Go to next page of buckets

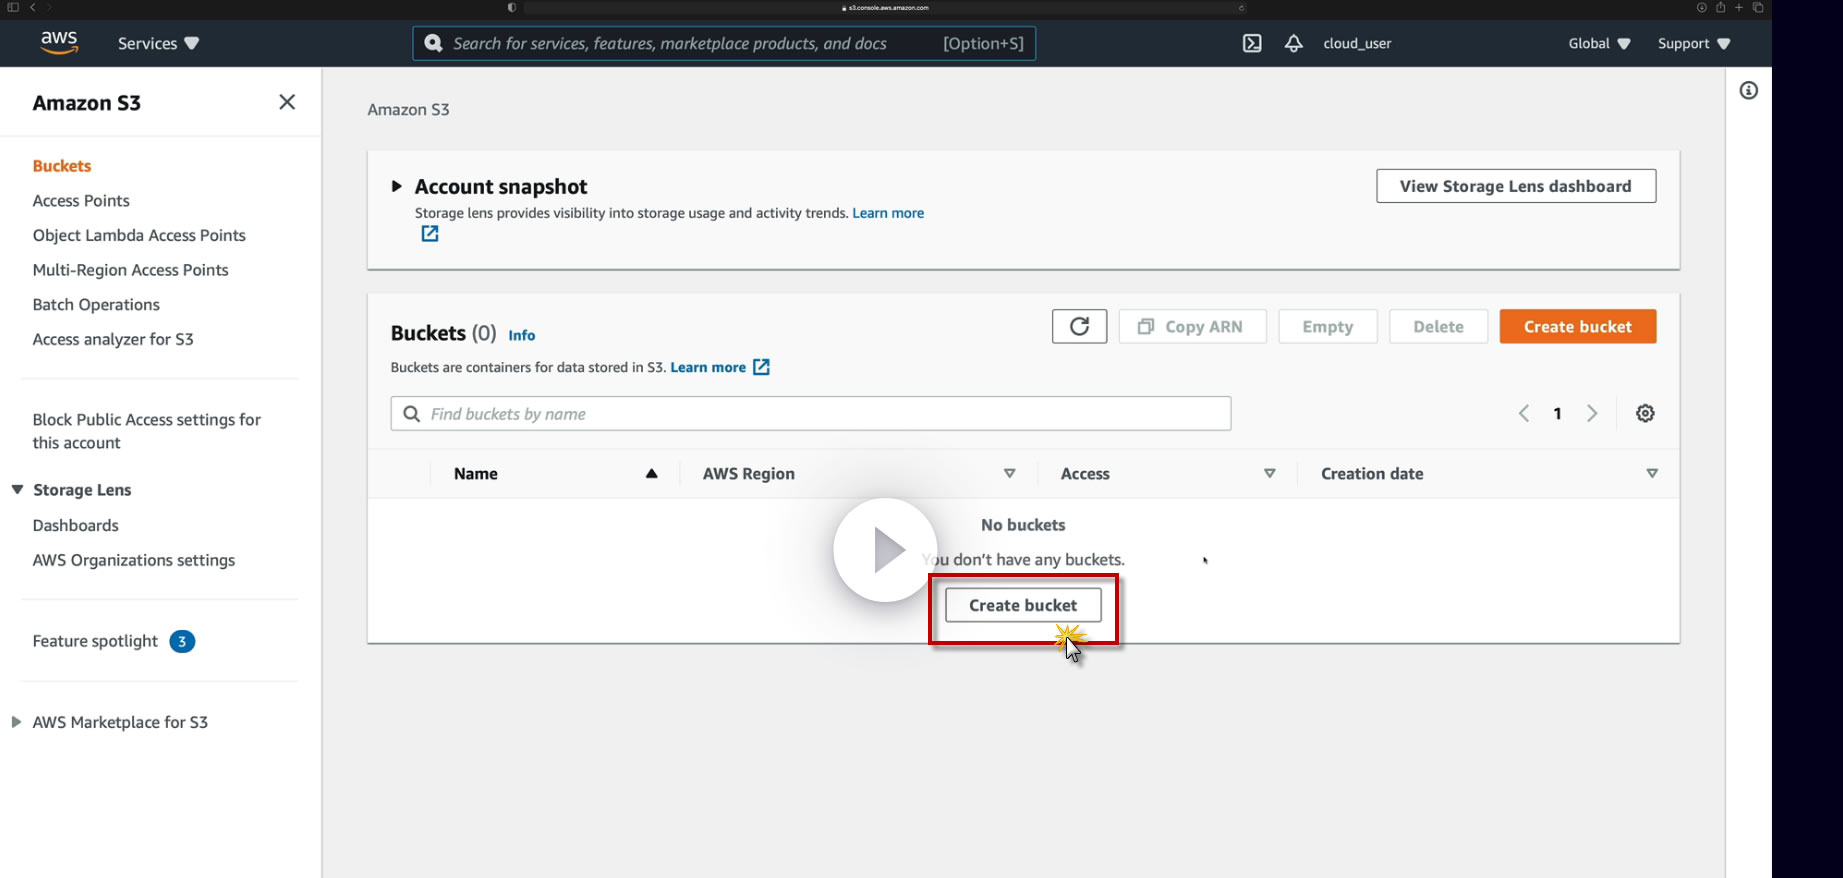(1592, 414)
